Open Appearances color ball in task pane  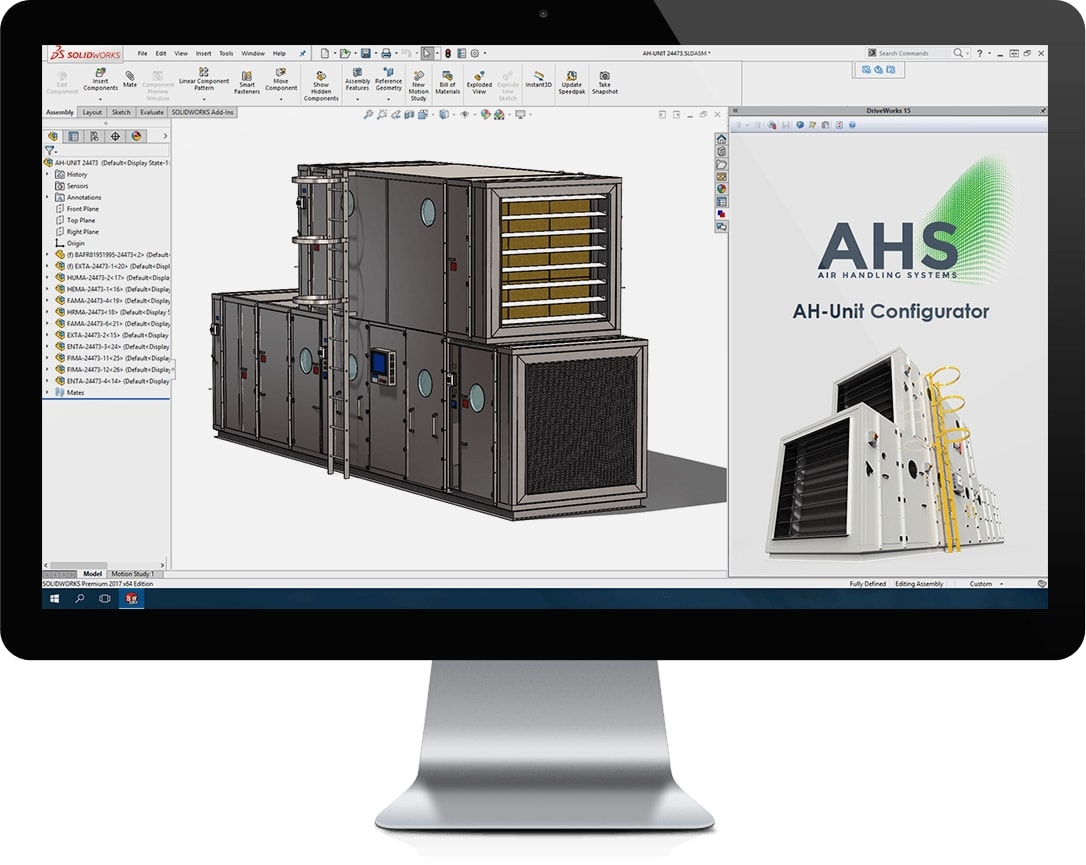[x=721, y=189]
